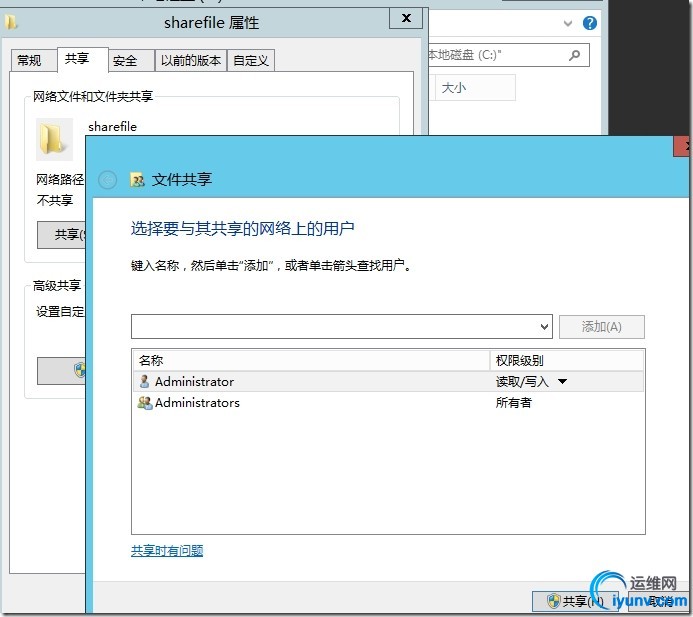This screenshot has height=617, width=693.
Task: Click the disabled 添加(A) button
Action: click(602, 327)
